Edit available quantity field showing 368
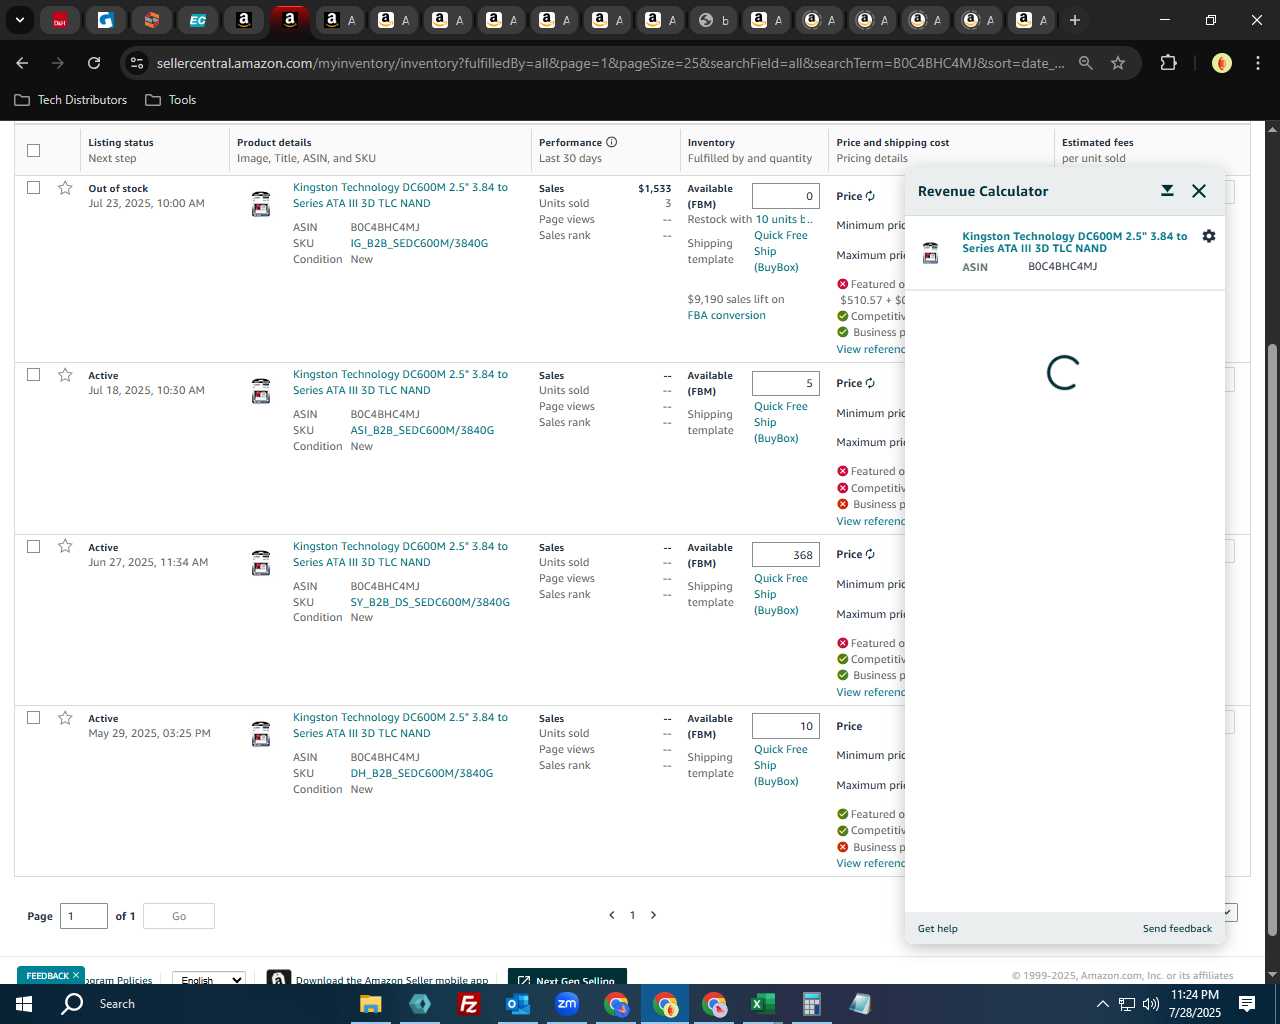 click(x=786, y=555)
